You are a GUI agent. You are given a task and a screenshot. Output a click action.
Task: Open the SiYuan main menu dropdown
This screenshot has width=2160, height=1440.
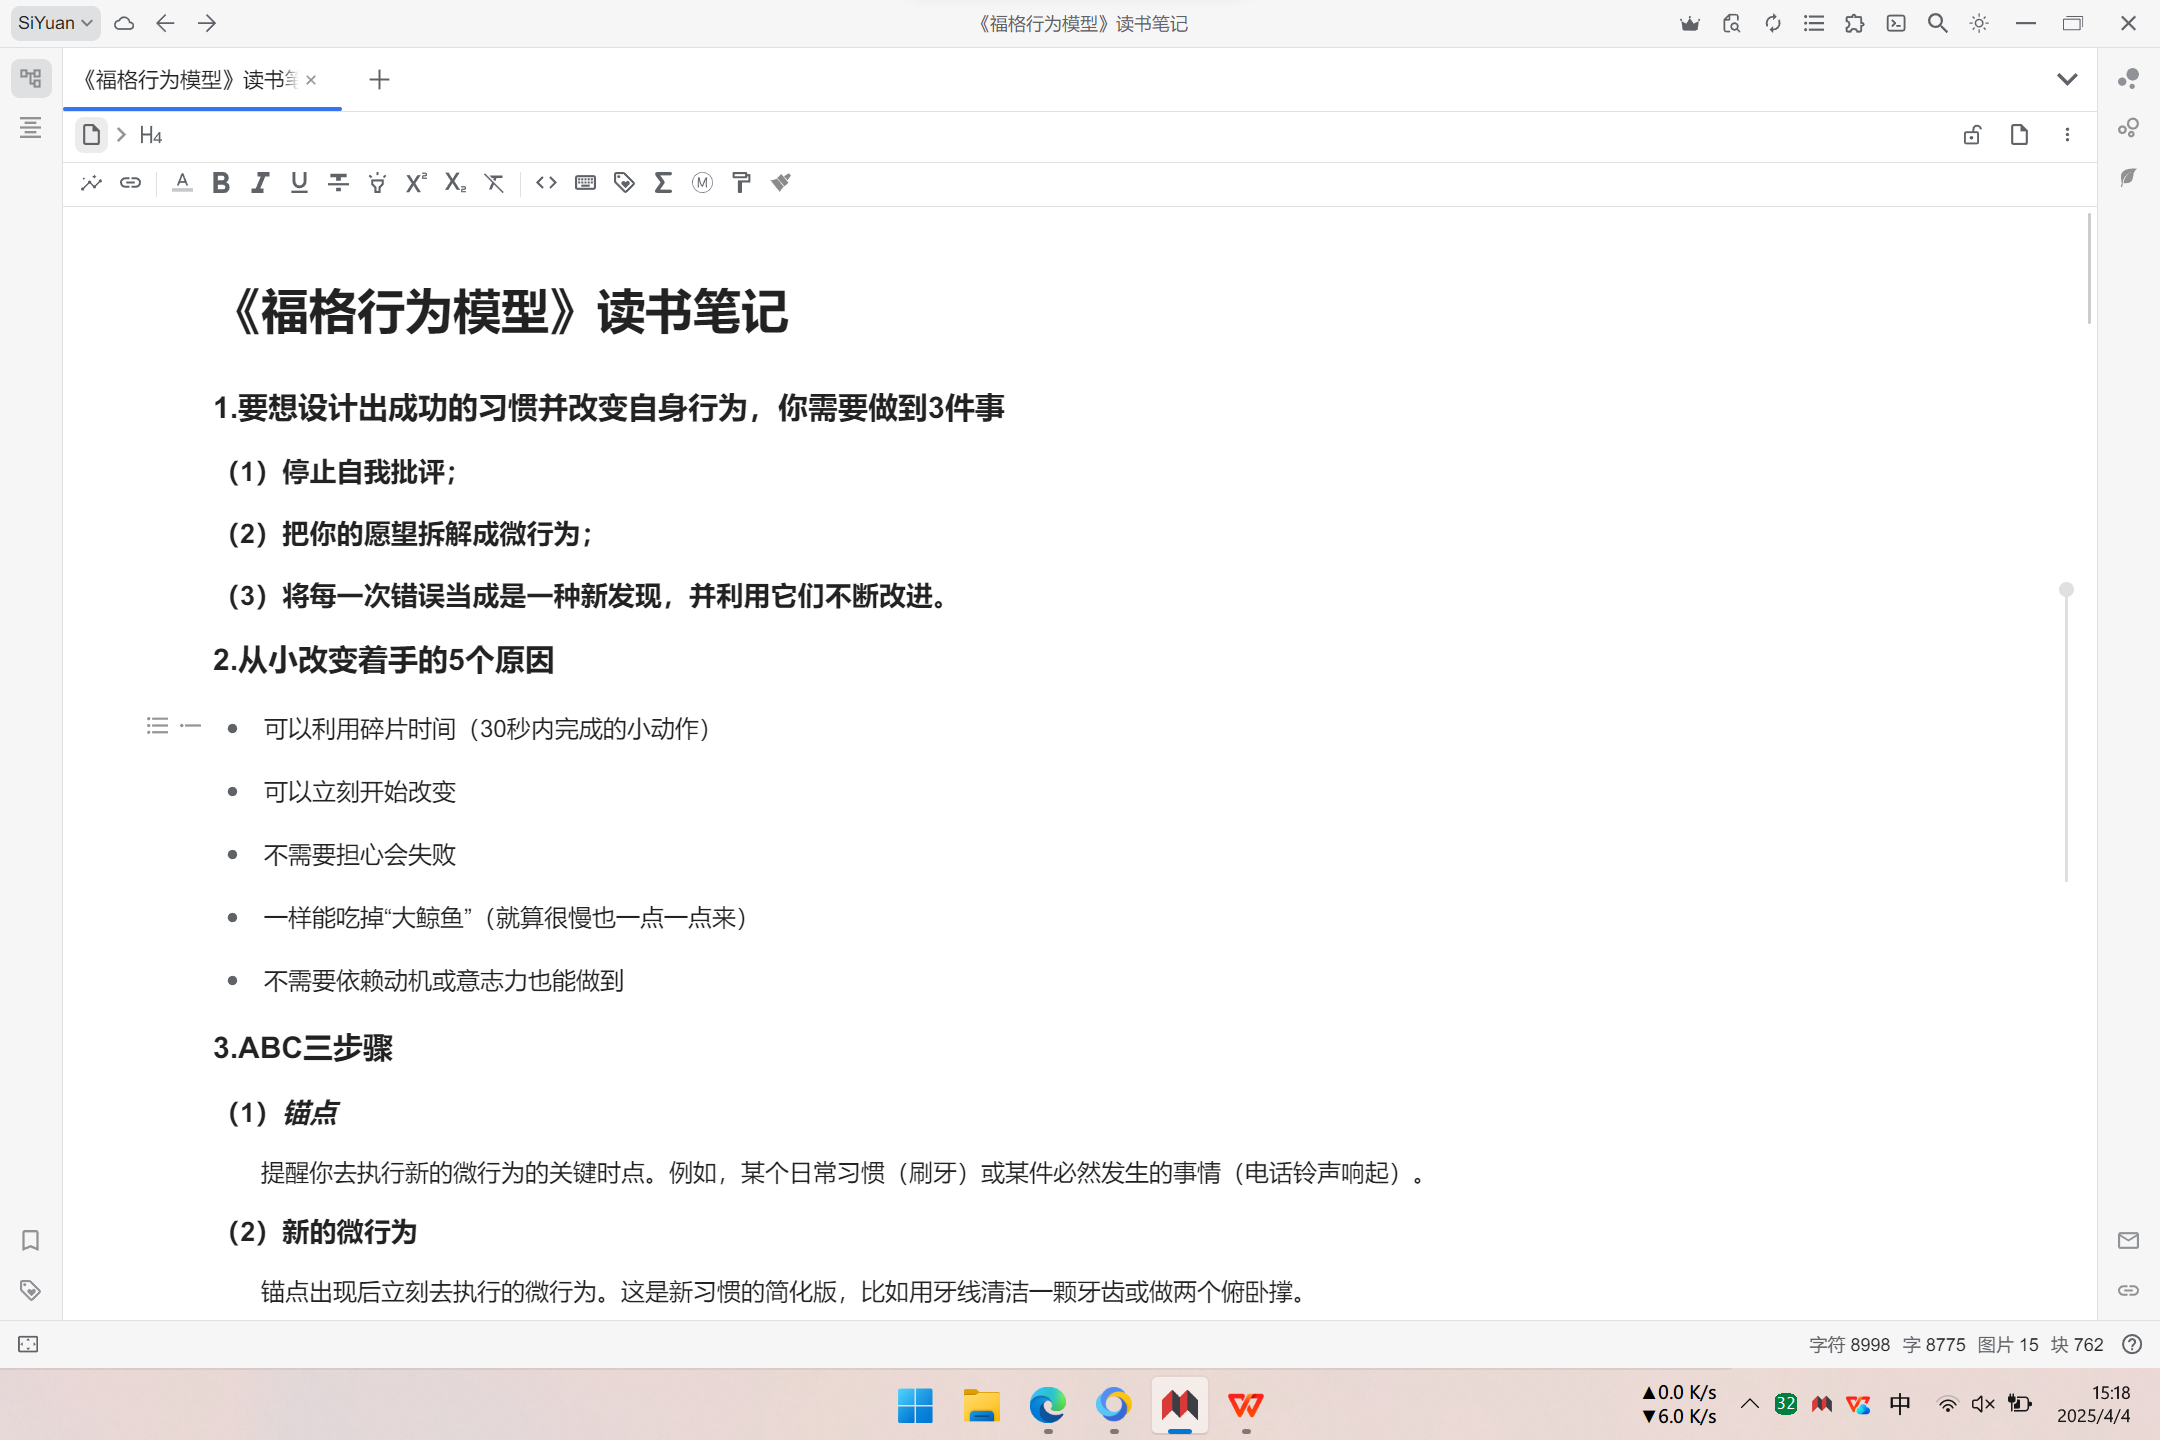55,23
